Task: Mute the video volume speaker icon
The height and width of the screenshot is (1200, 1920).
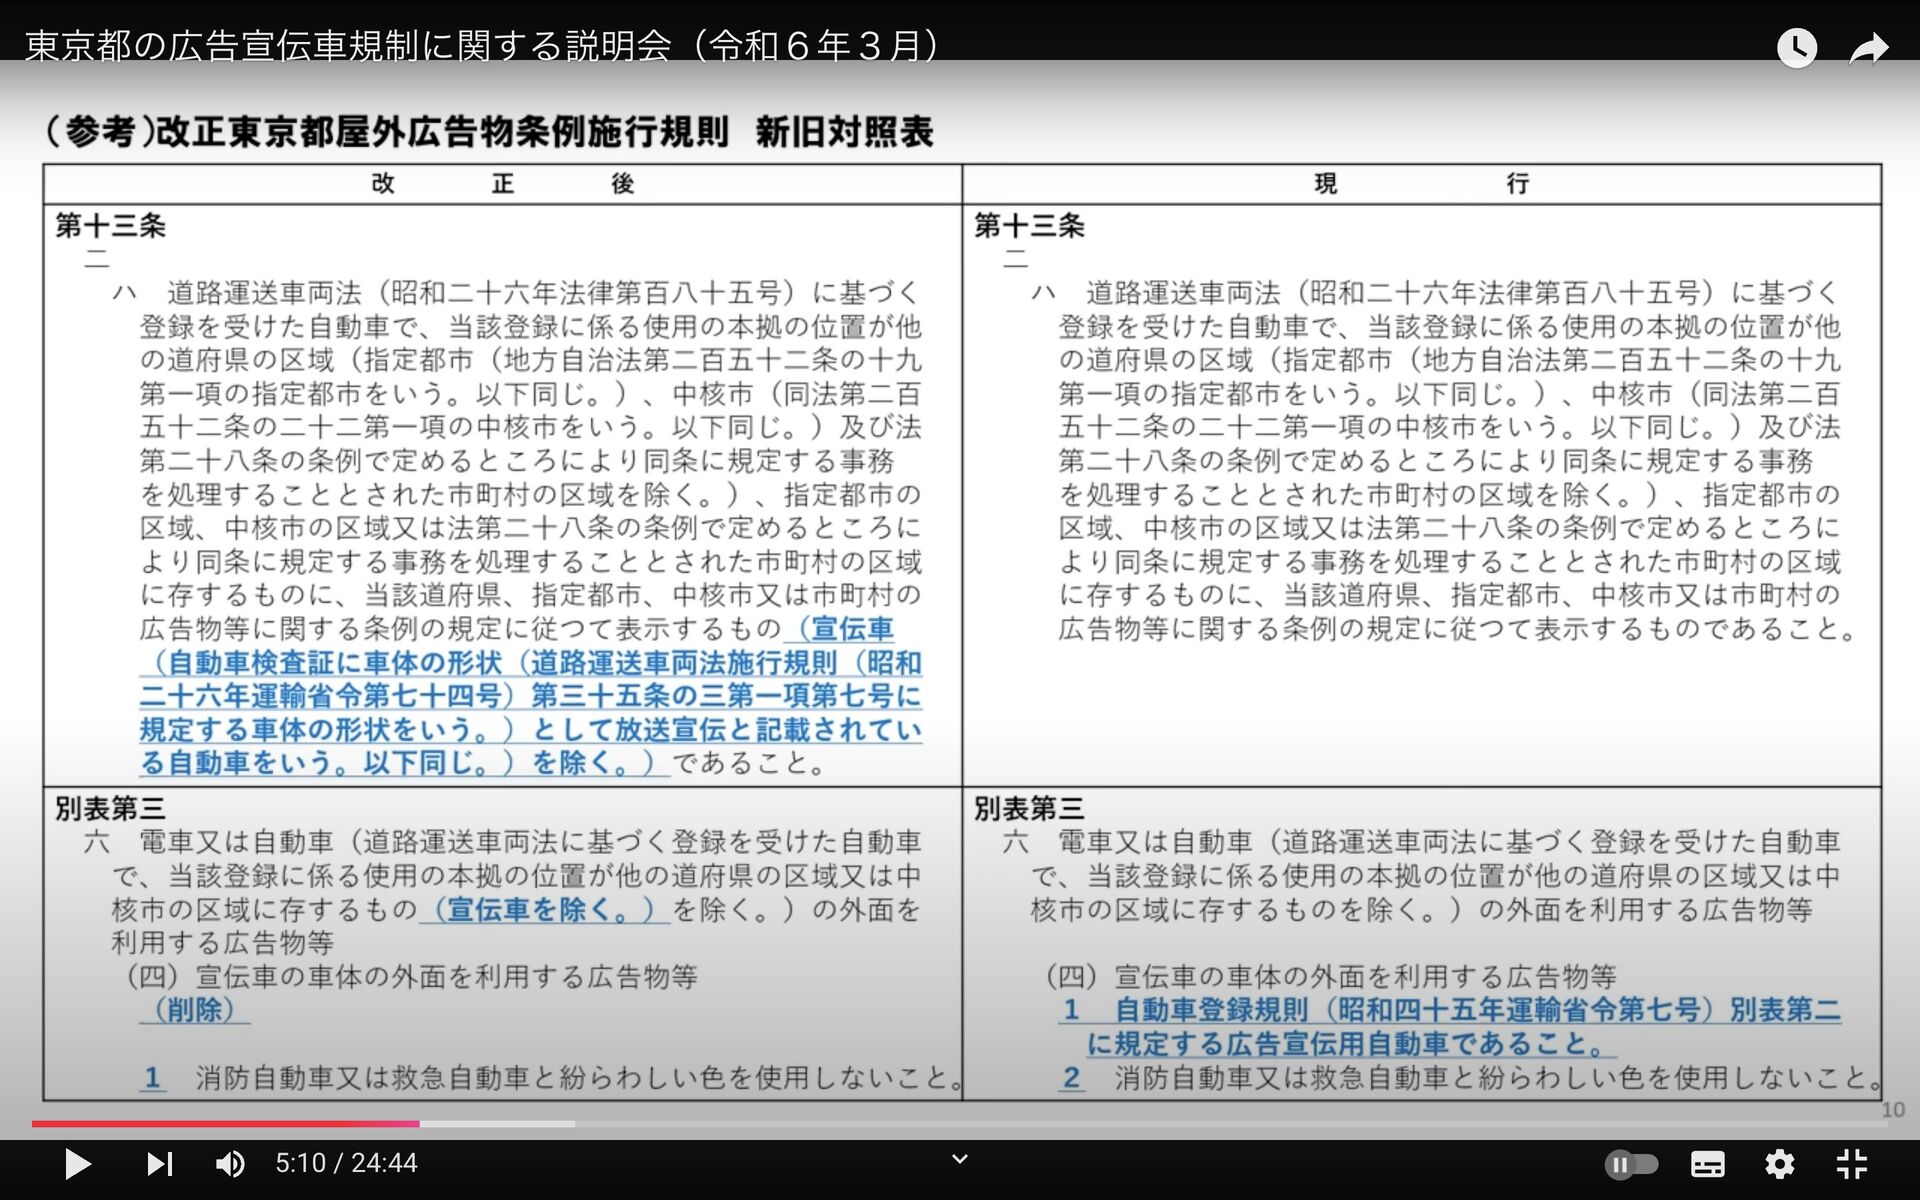Action: 230,1163
